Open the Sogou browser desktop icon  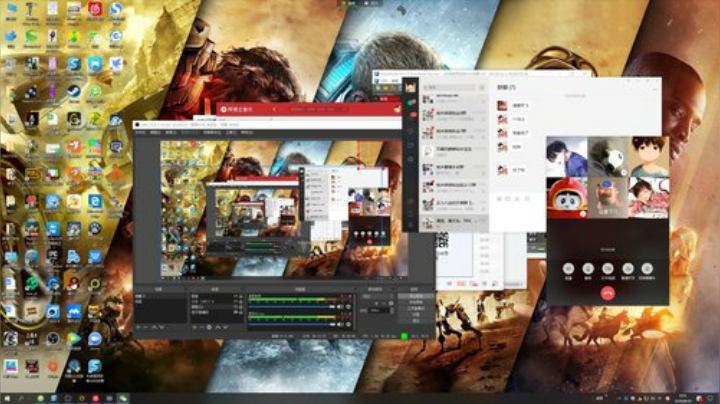[x=116, y=10]
